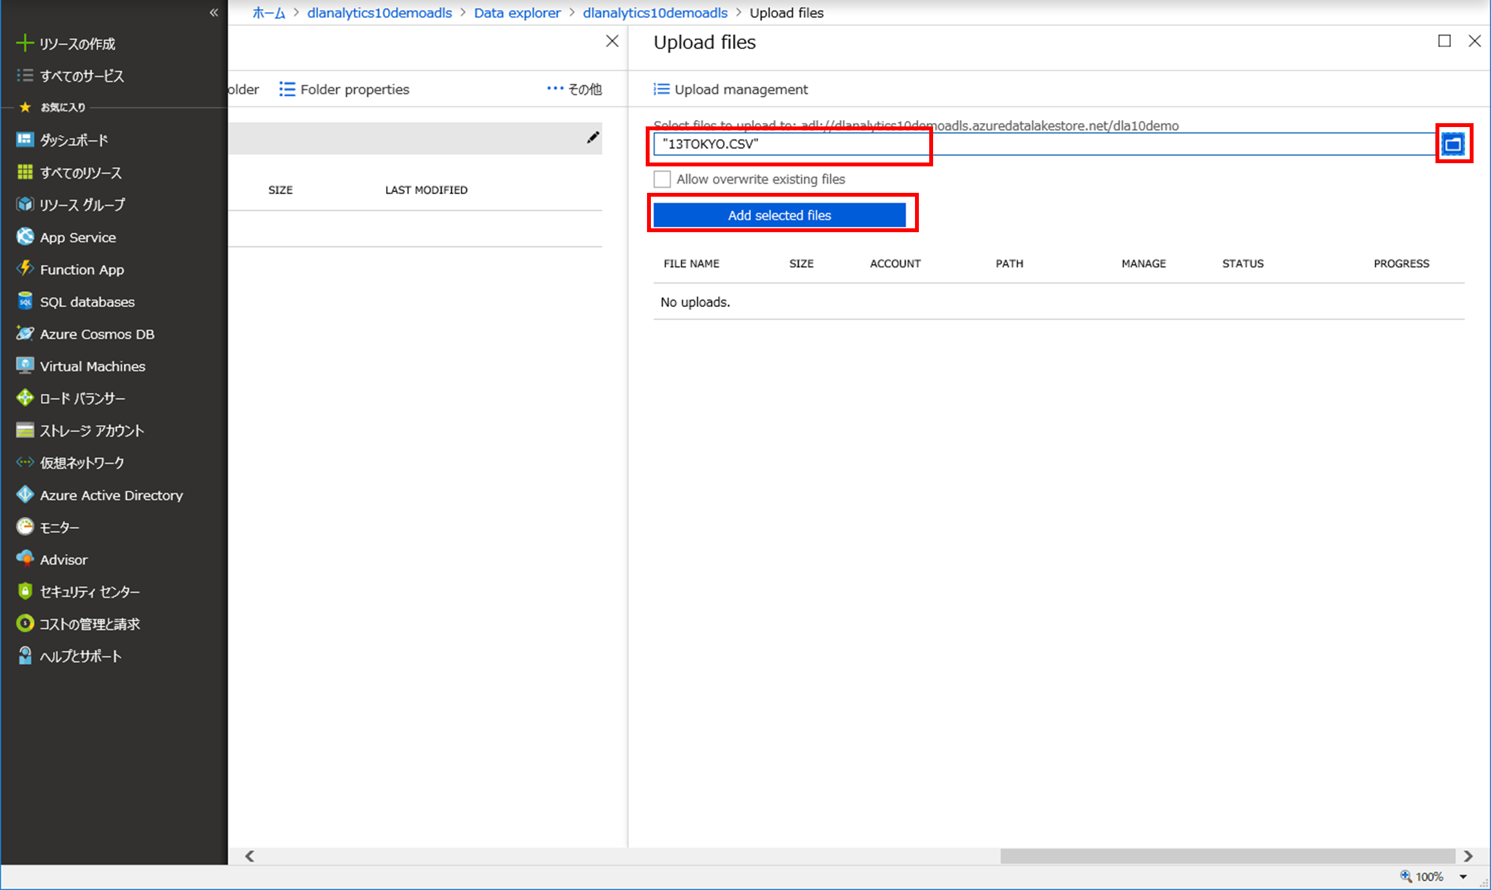Click the 100% zoom level text

point(1430,877)
